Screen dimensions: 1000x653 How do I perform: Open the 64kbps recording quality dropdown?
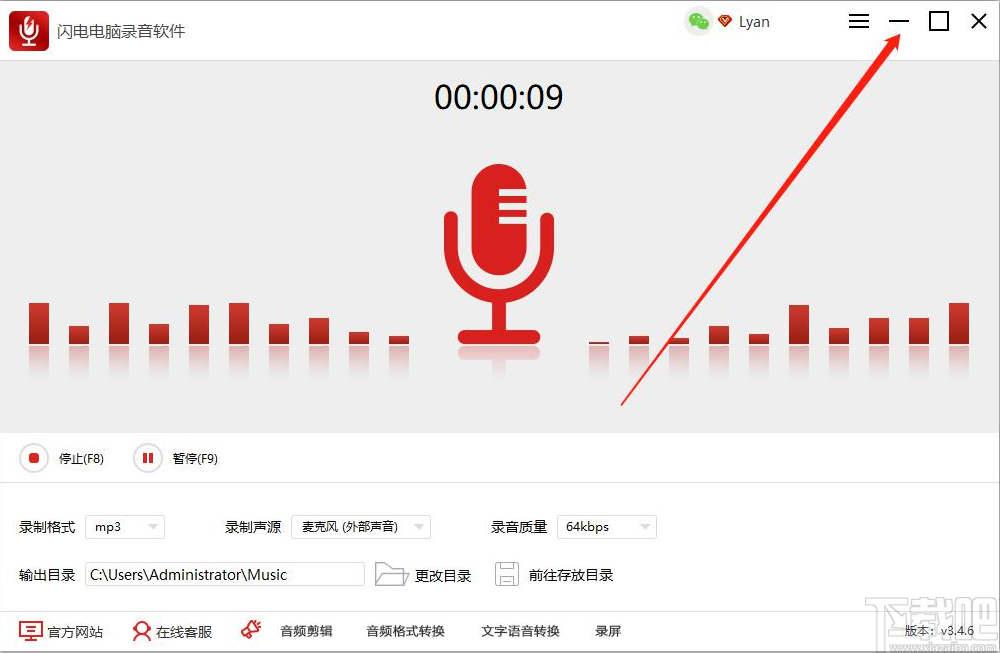606,527
